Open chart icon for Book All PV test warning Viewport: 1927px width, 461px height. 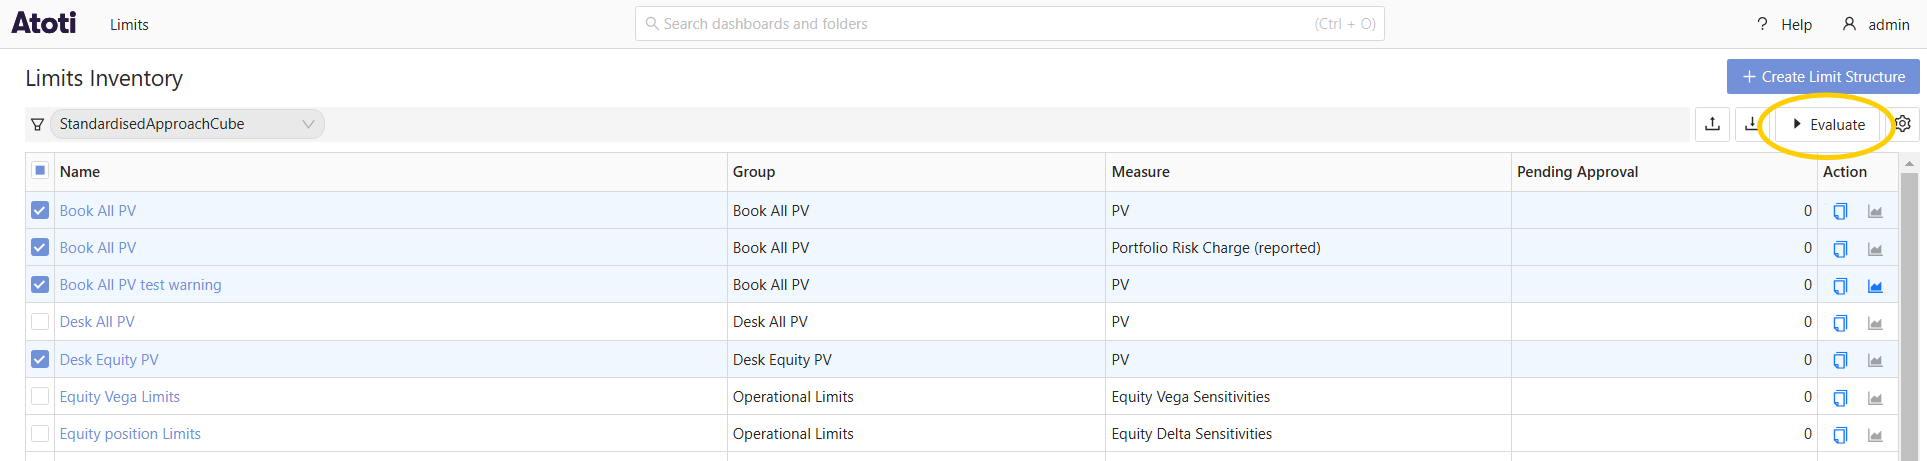coord(1875,286)
